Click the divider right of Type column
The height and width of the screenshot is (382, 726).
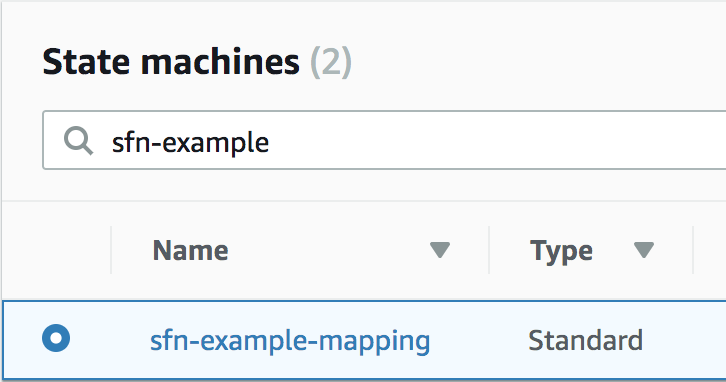[693, 250]
